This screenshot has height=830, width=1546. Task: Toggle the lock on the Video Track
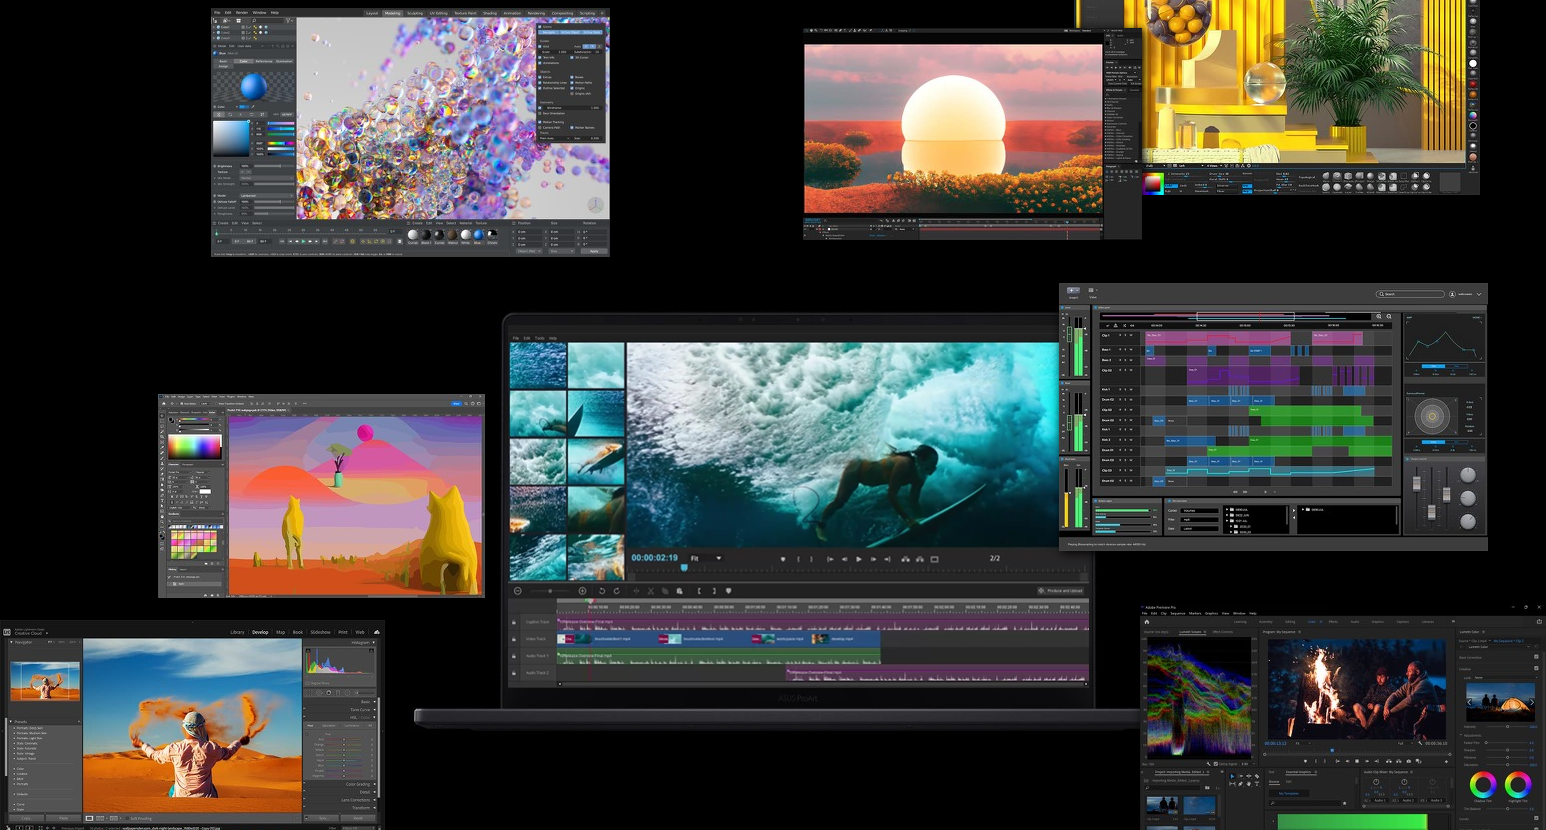(x=515, y=639)
